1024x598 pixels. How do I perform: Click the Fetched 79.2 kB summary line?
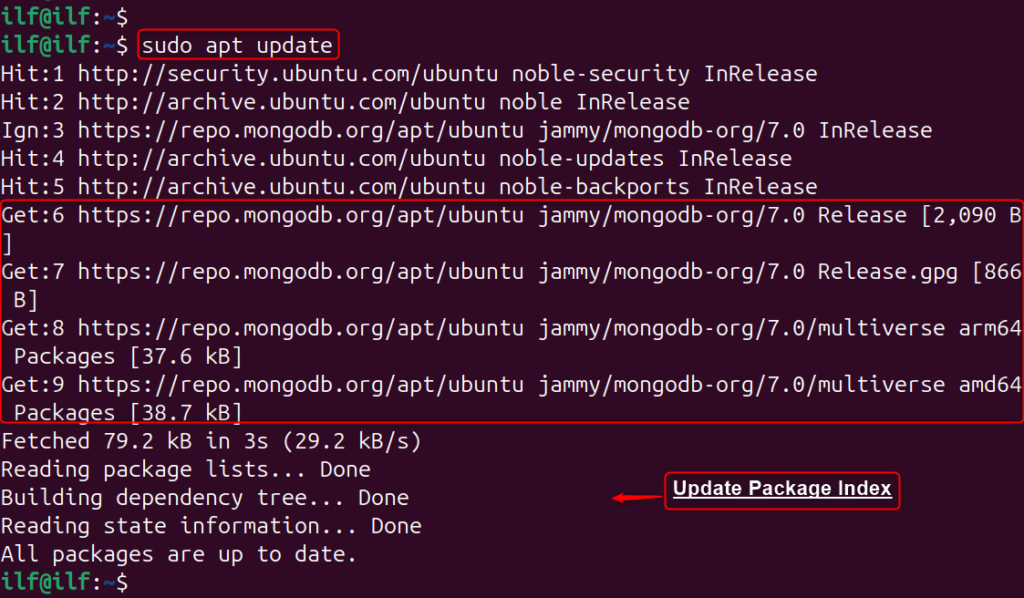[x=211, y=441]
